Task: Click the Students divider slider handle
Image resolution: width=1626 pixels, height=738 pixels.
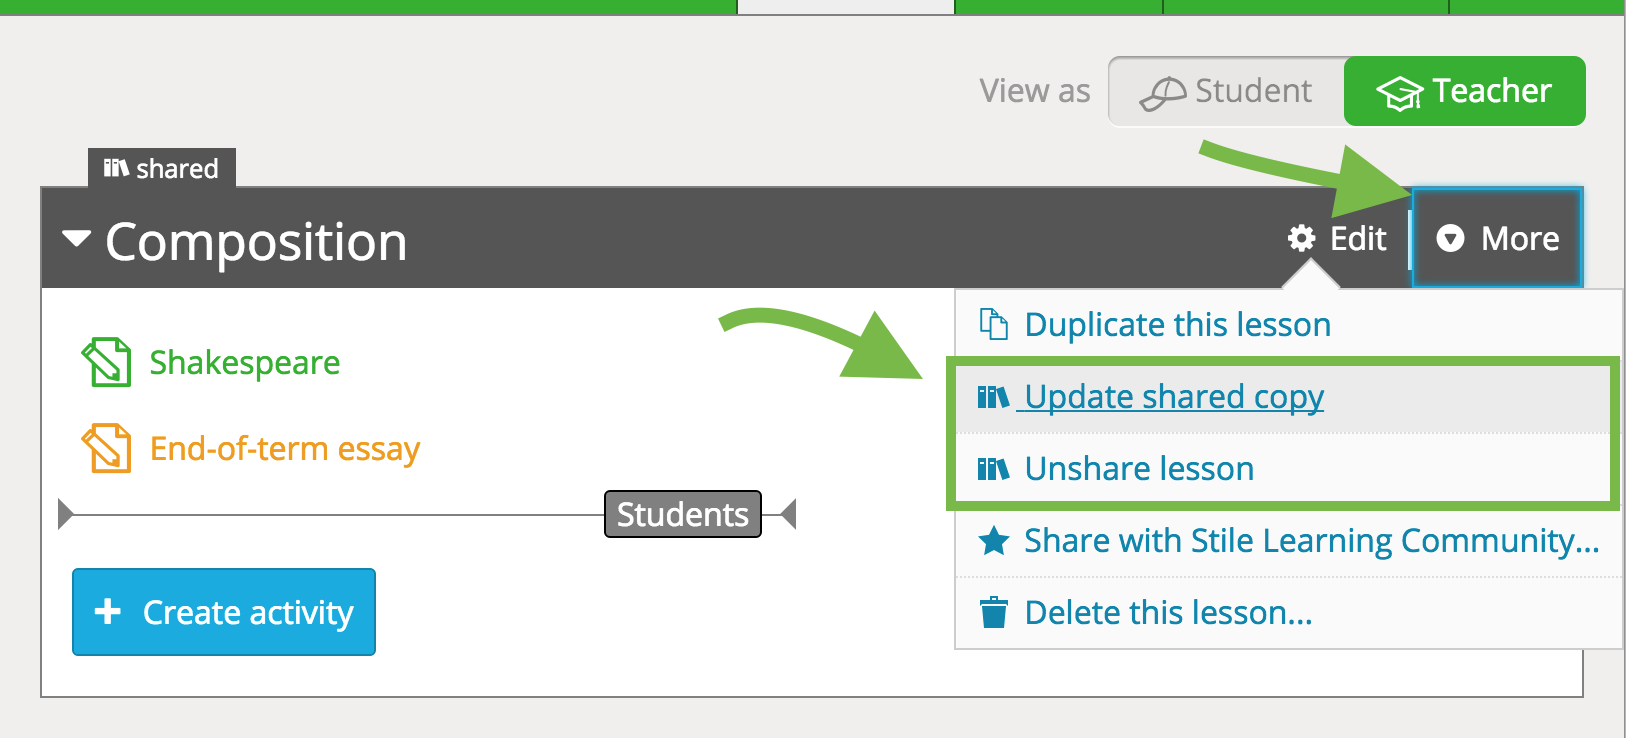Action: point(683,514)
